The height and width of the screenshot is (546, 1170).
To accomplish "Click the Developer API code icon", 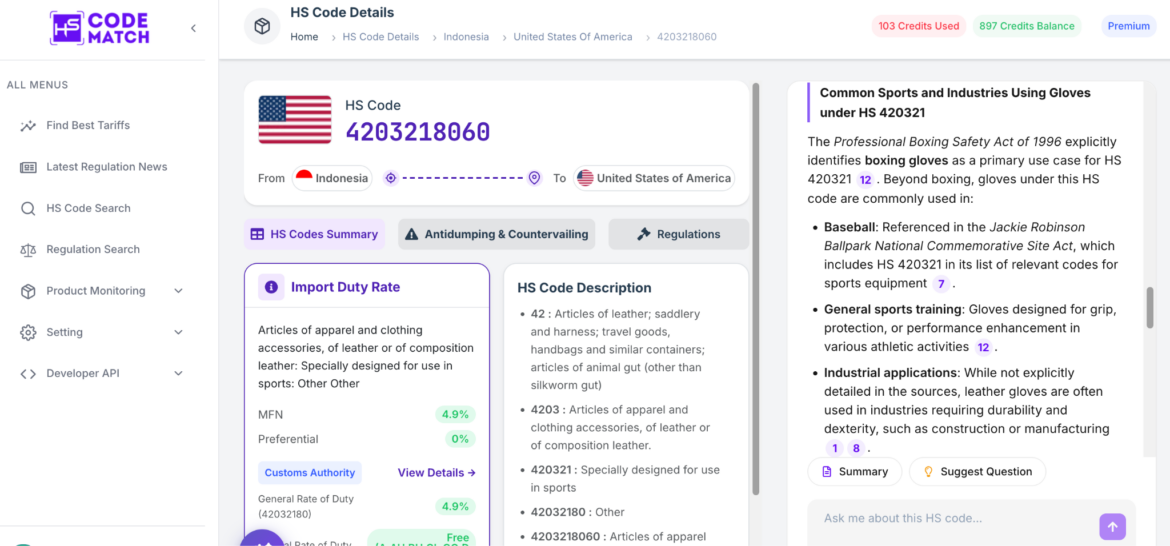I will (28, 374).
